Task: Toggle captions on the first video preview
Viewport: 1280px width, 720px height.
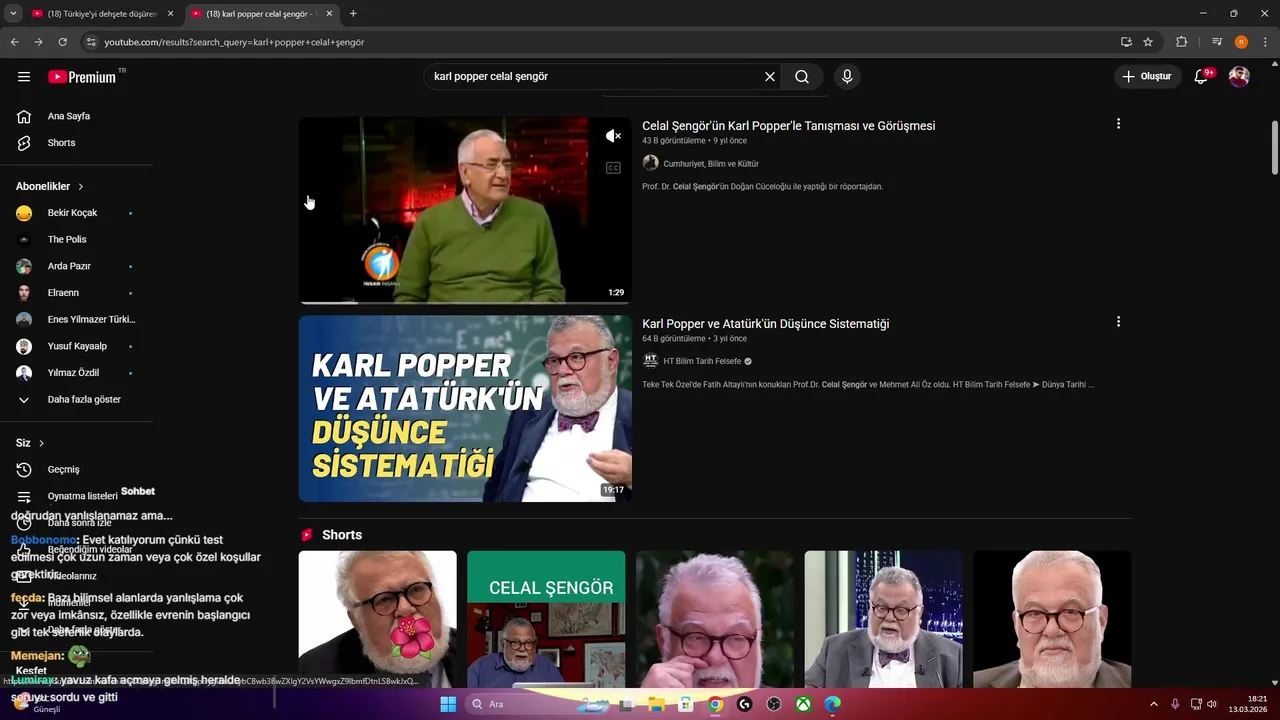Action: coord(613,168)
